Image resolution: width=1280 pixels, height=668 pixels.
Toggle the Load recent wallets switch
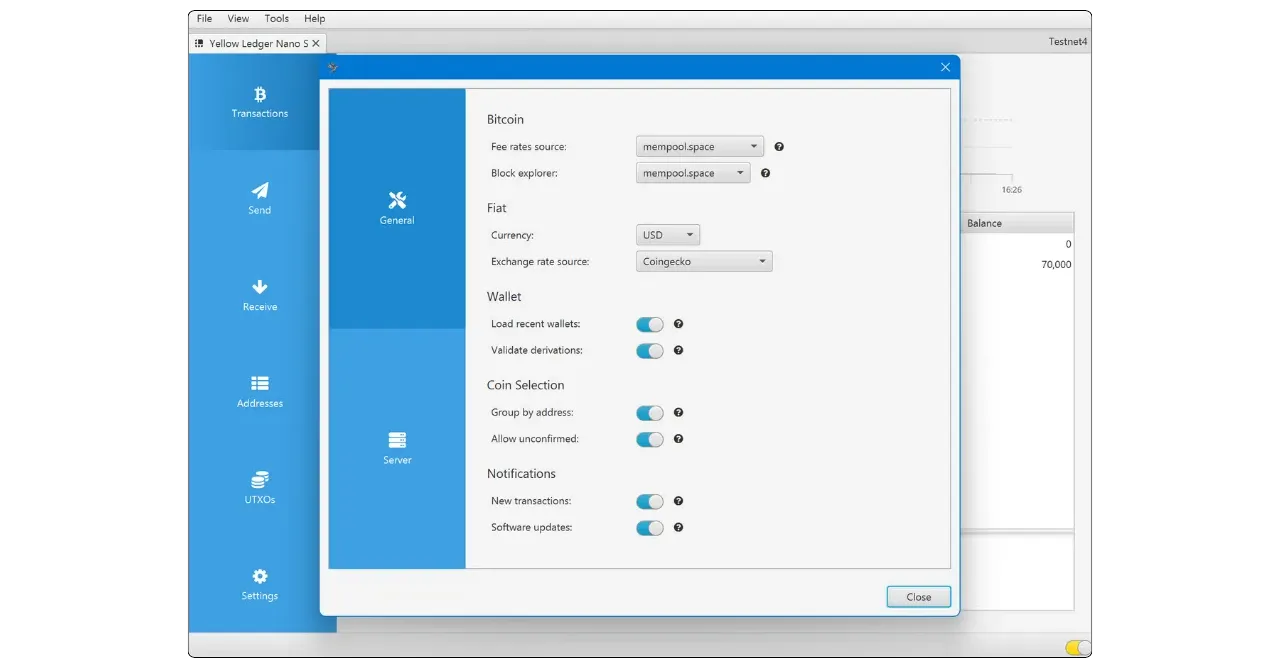650,325
